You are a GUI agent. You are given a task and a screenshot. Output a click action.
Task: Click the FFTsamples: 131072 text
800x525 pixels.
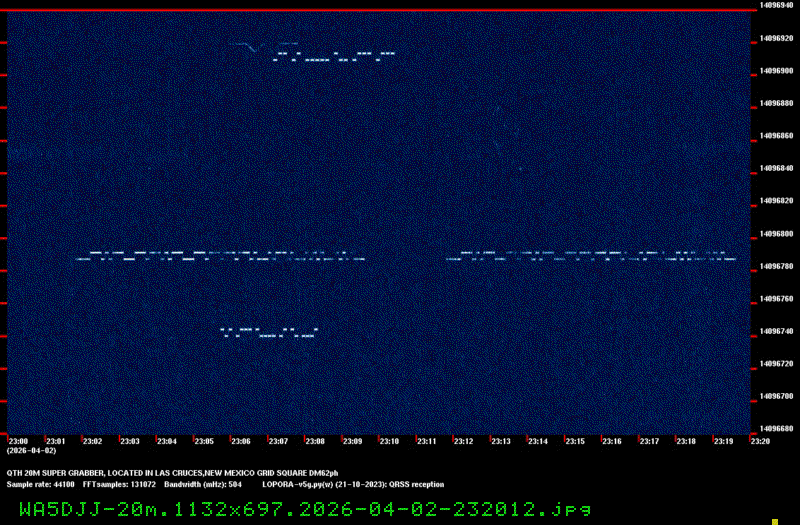coord(119,485)
